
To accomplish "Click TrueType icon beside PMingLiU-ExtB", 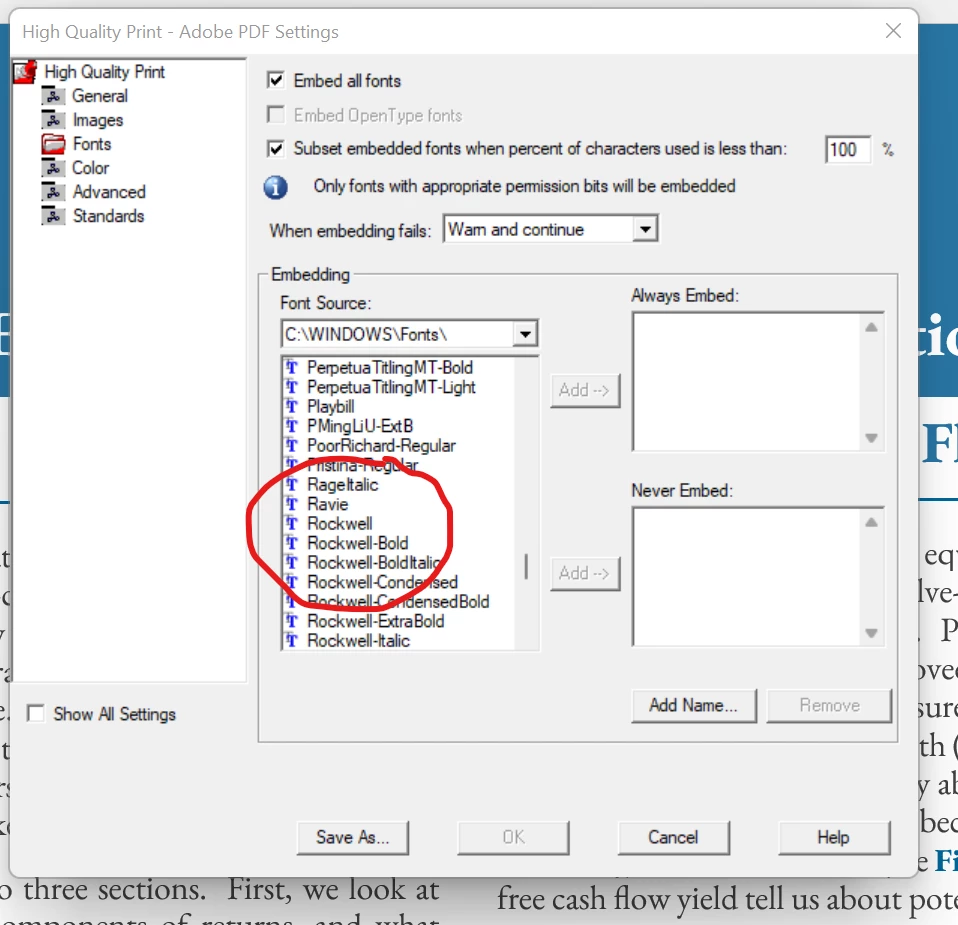I will click(x=292, y=426).
